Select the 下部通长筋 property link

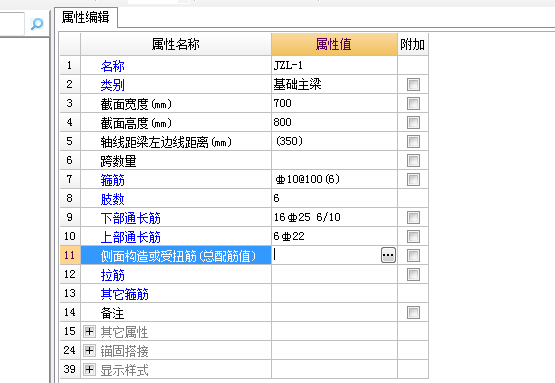[131, 218]
